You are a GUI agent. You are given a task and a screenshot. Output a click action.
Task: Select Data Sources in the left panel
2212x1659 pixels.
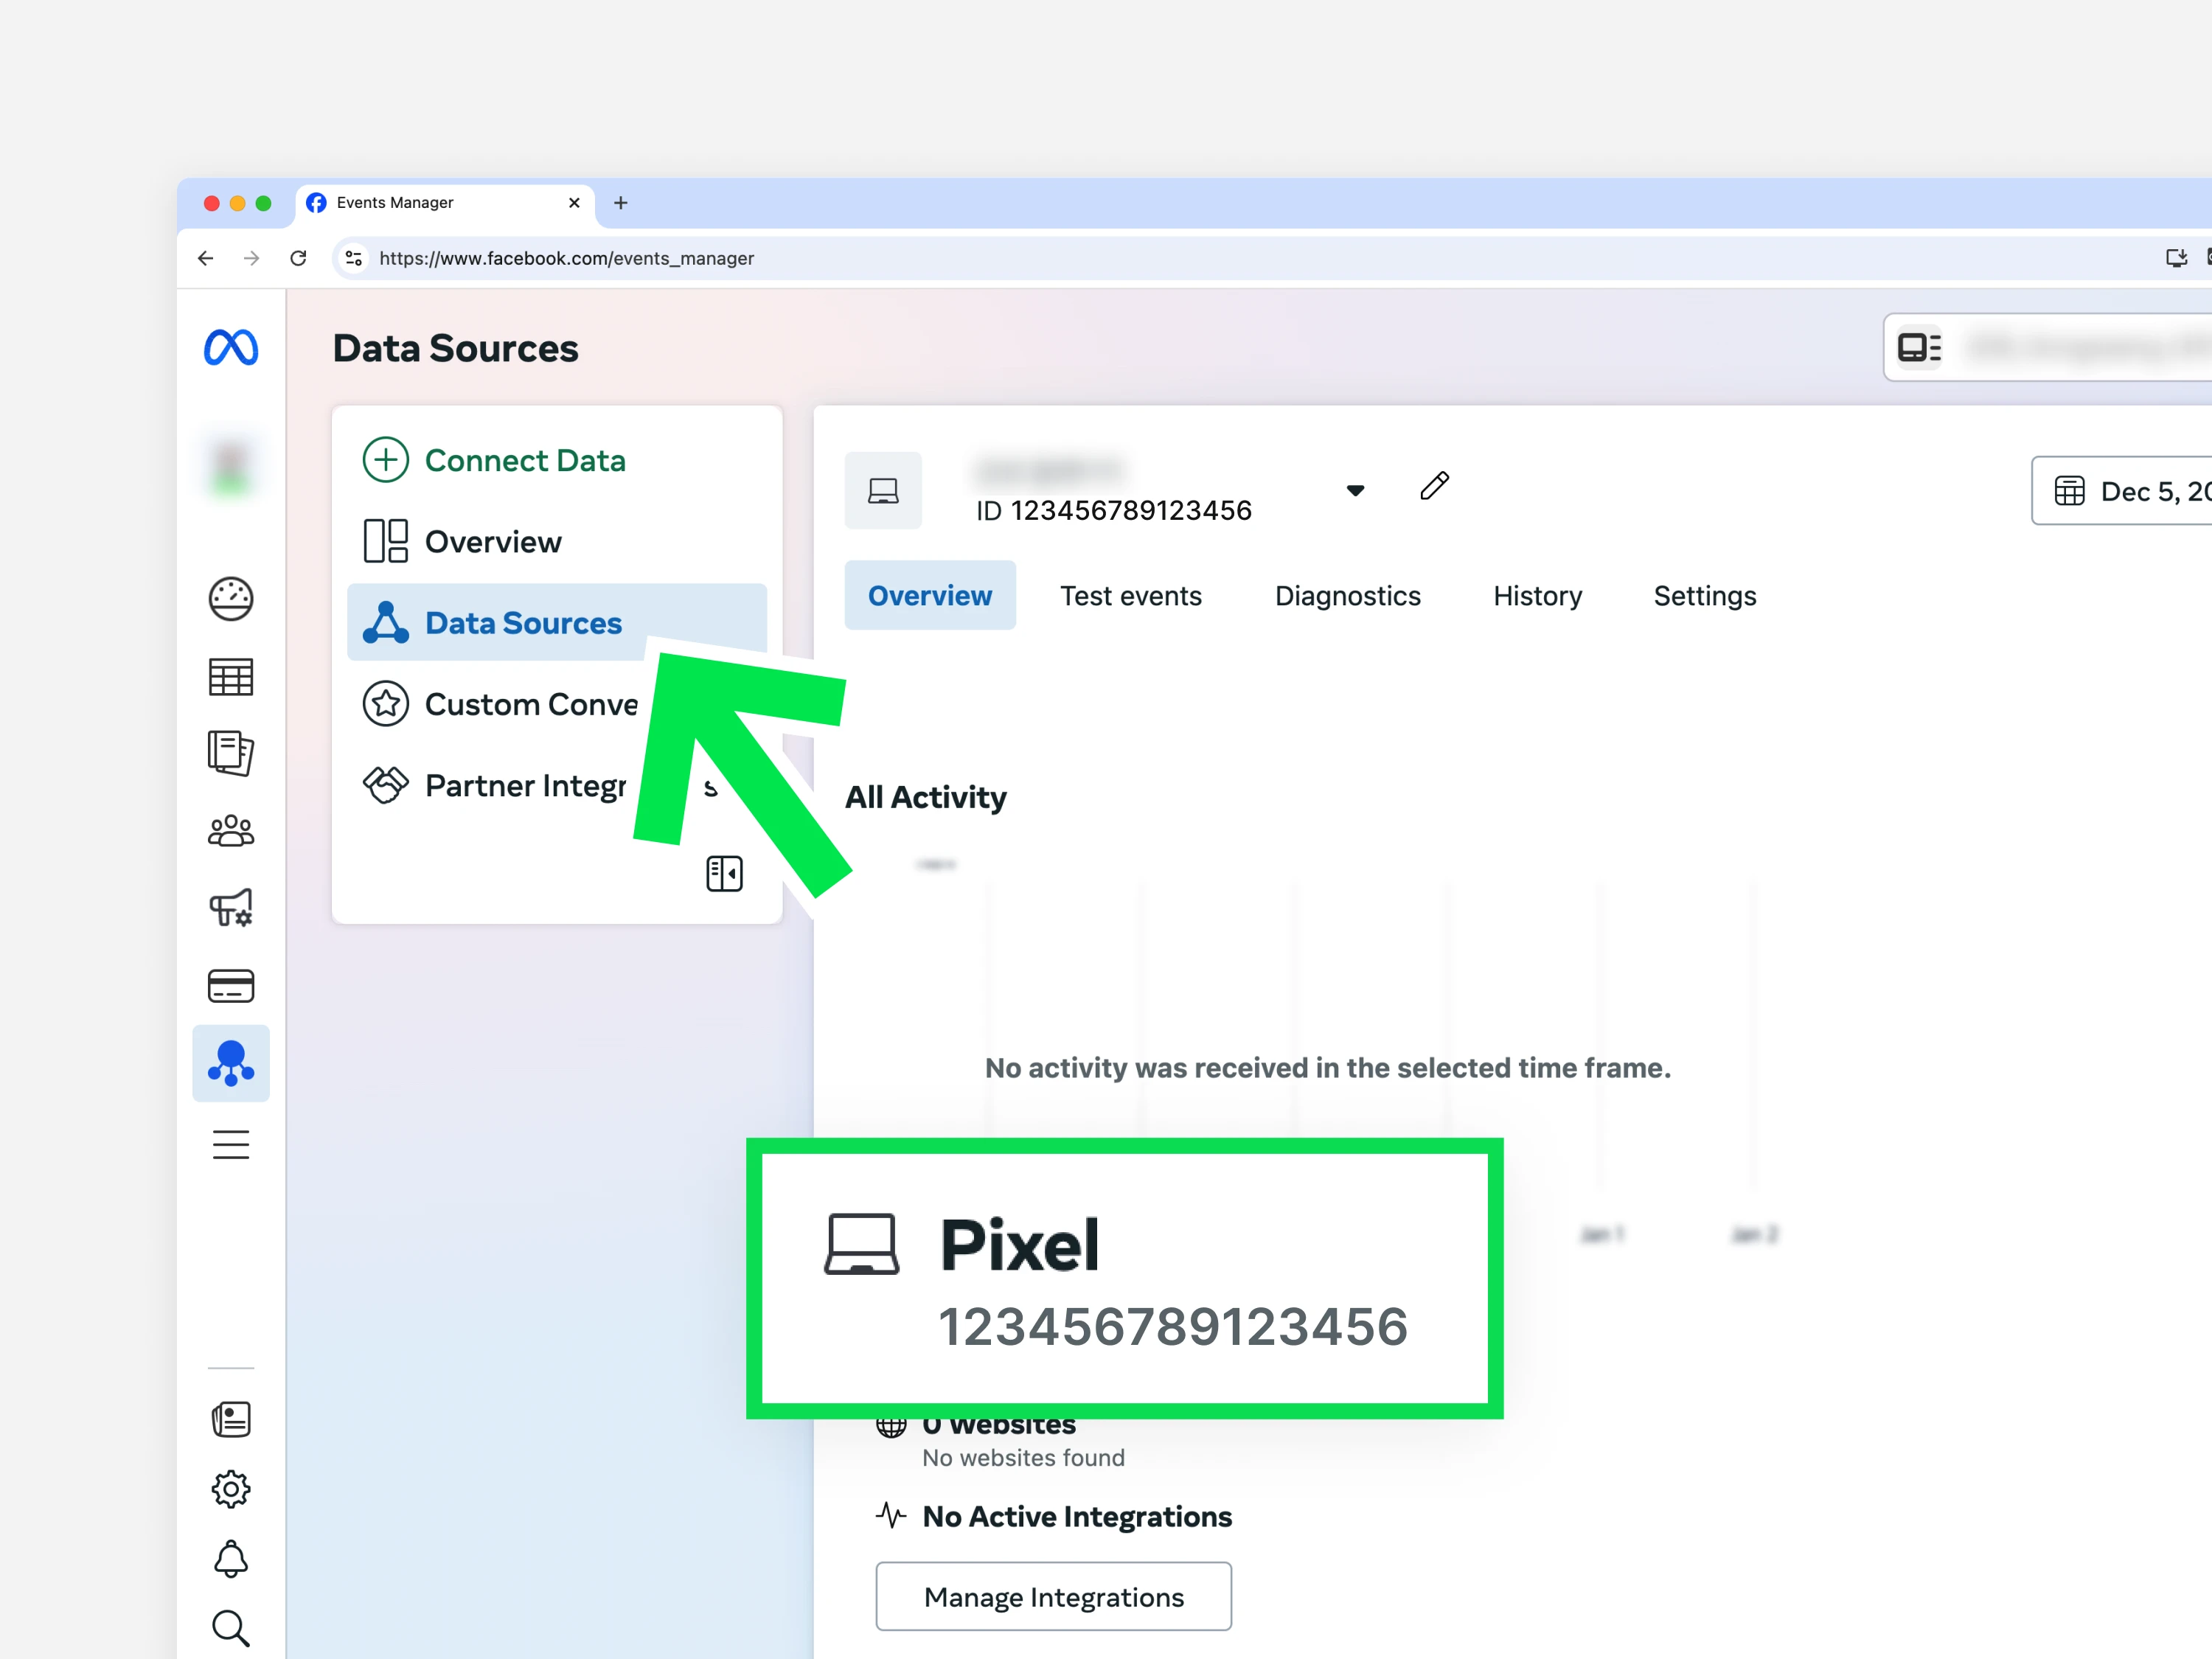(556, 623)
